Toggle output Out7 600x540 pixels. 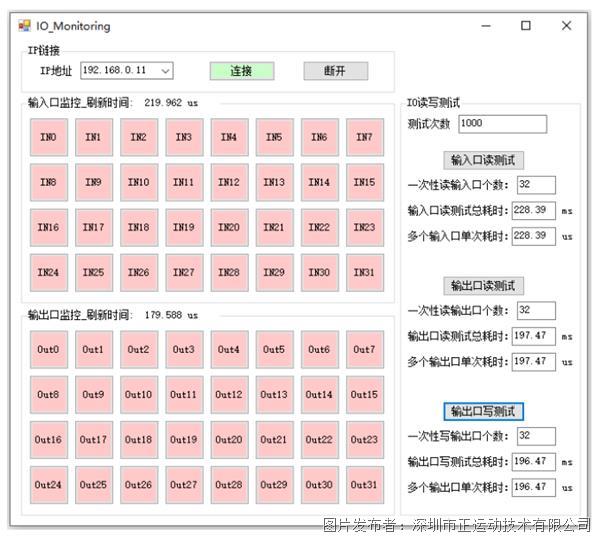tap(365, 349)
